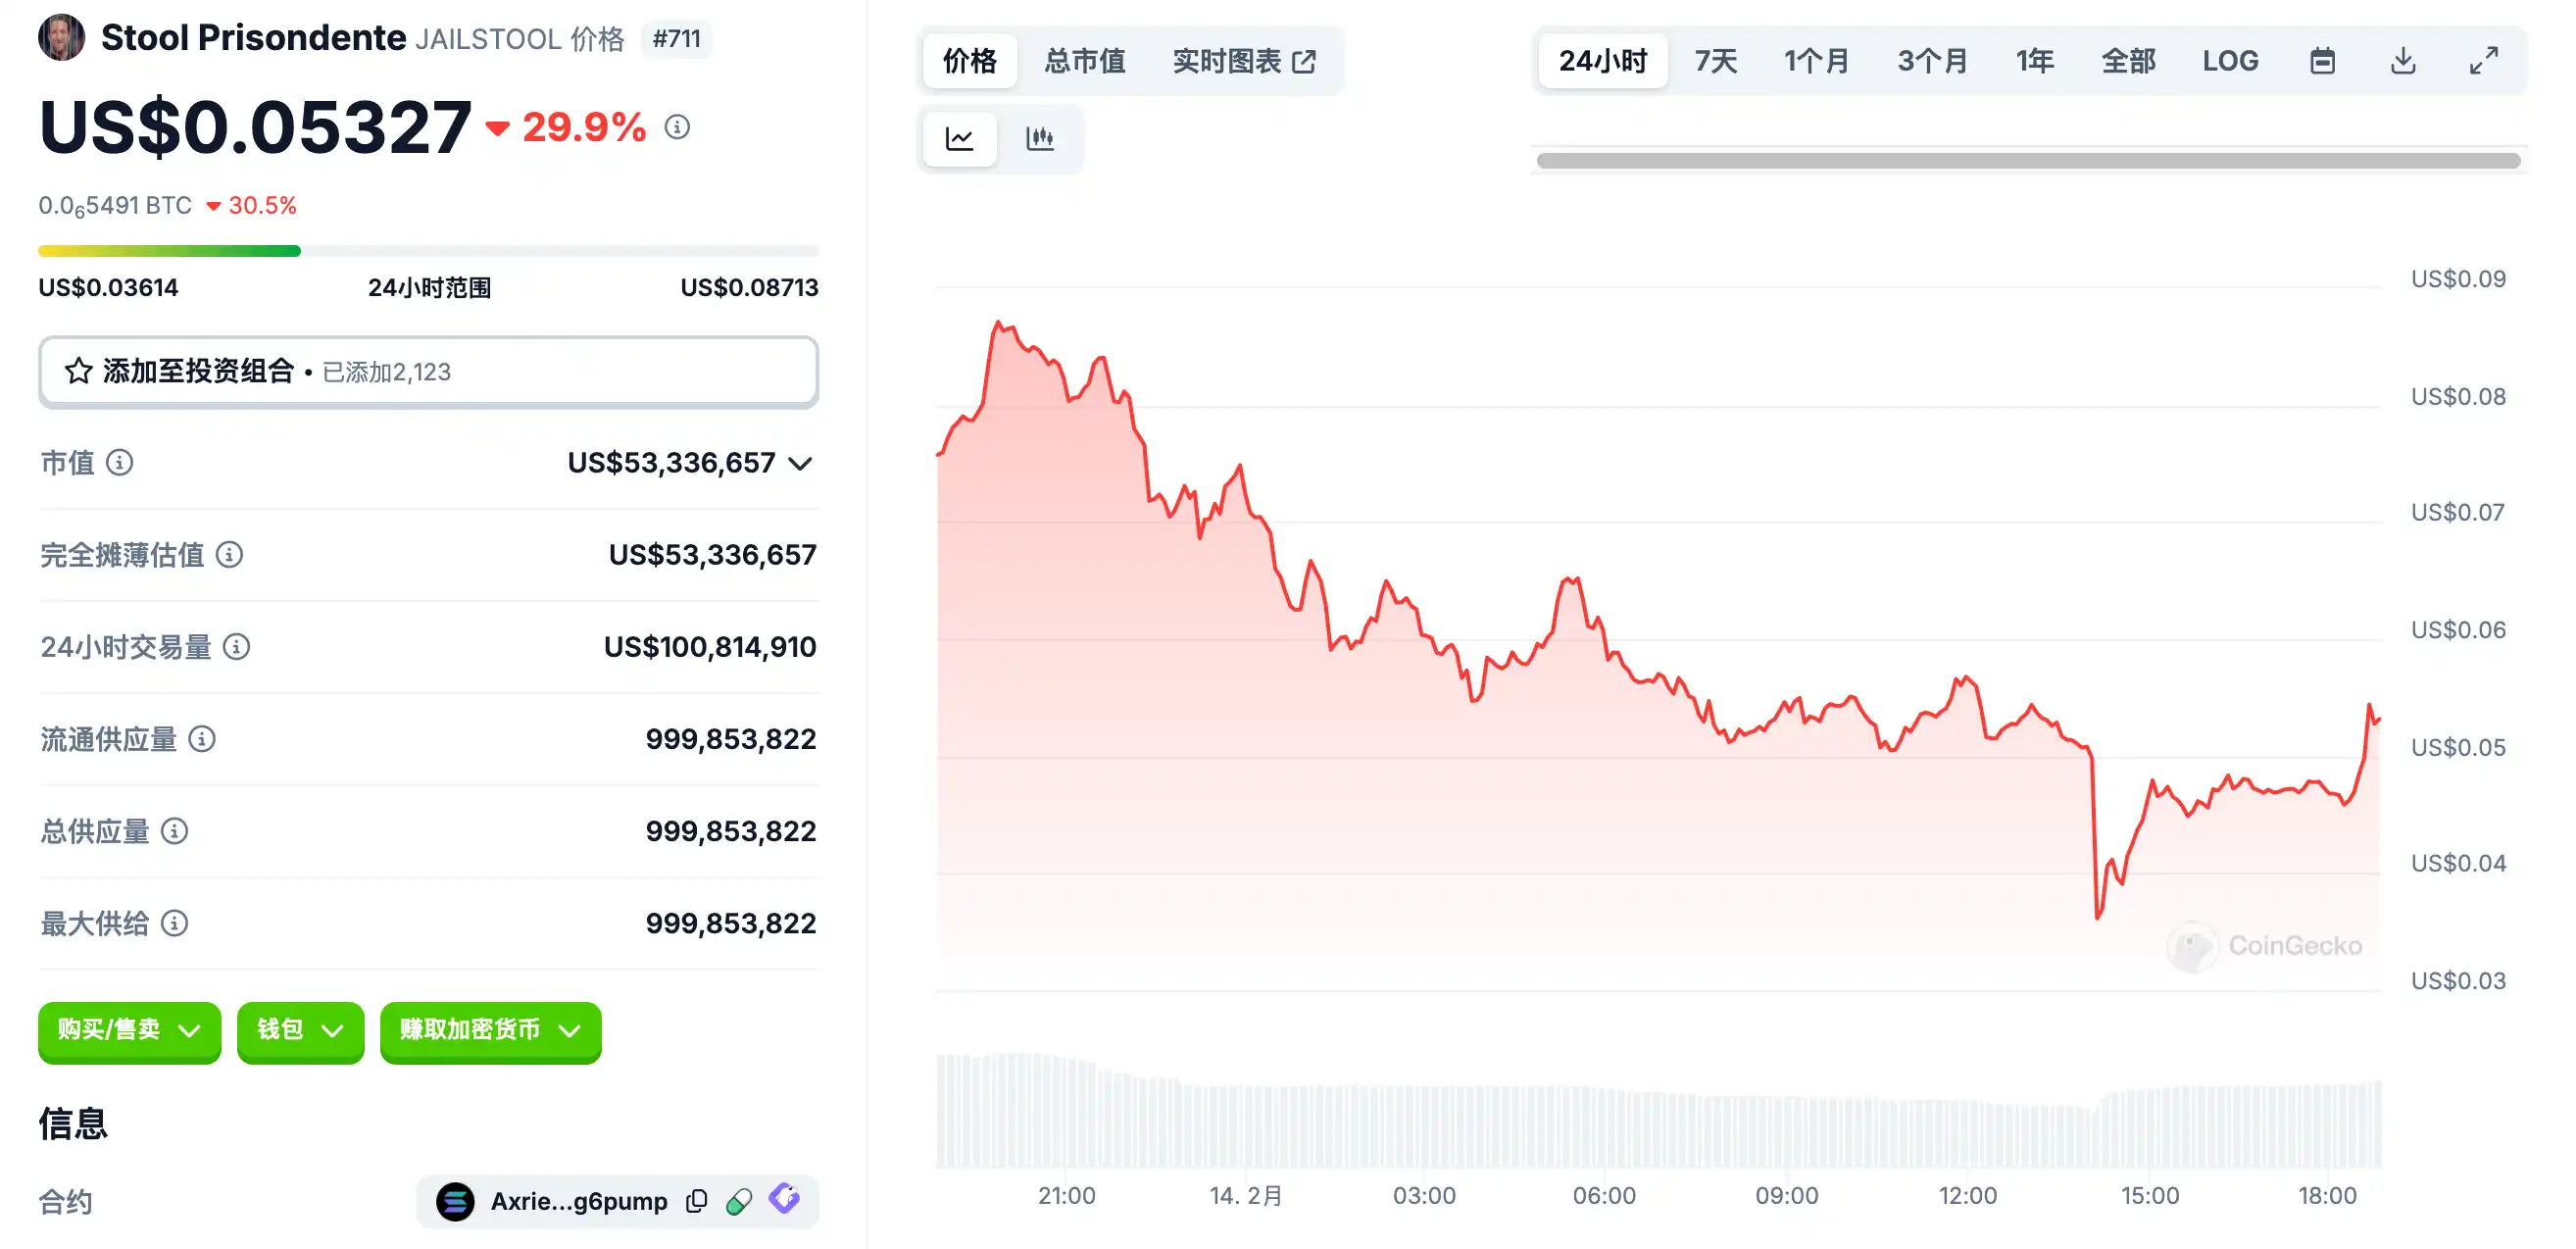Open the calendar date range picker
This screenshot has width=2576, height=1249.
click(2322, 61)
